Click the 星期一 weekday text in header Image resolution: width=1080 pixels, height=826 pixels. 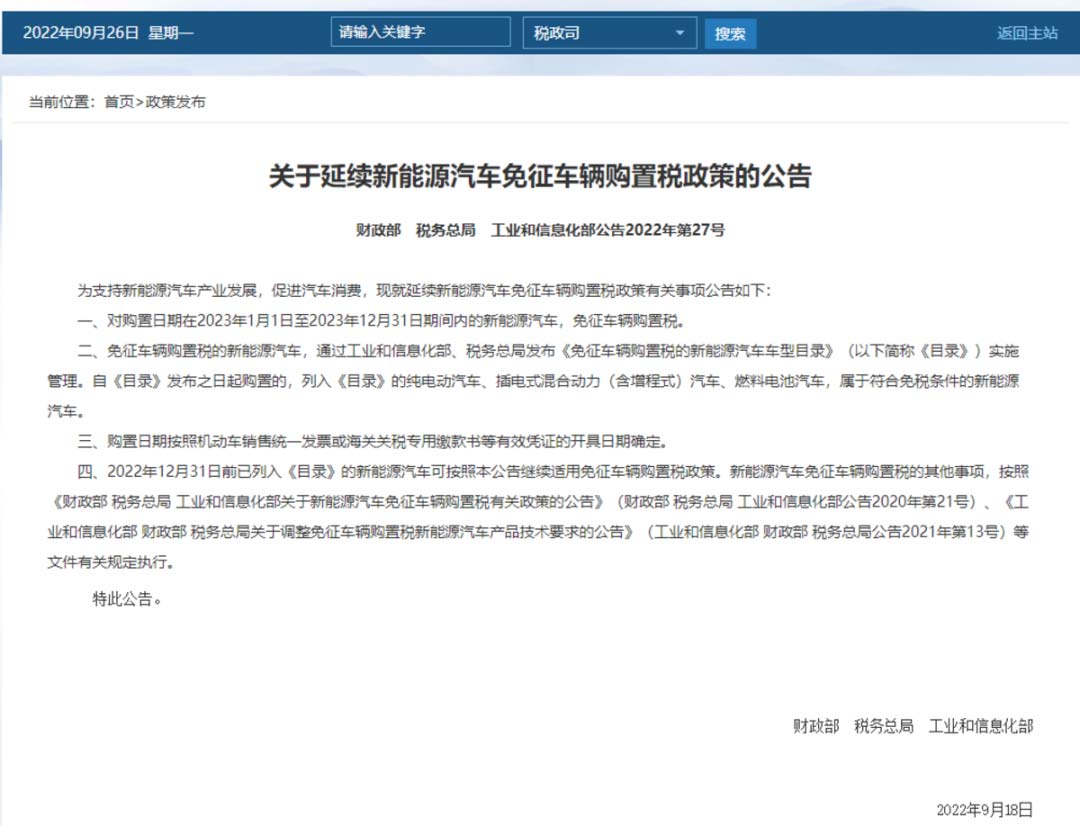click(x=171, y=33)
